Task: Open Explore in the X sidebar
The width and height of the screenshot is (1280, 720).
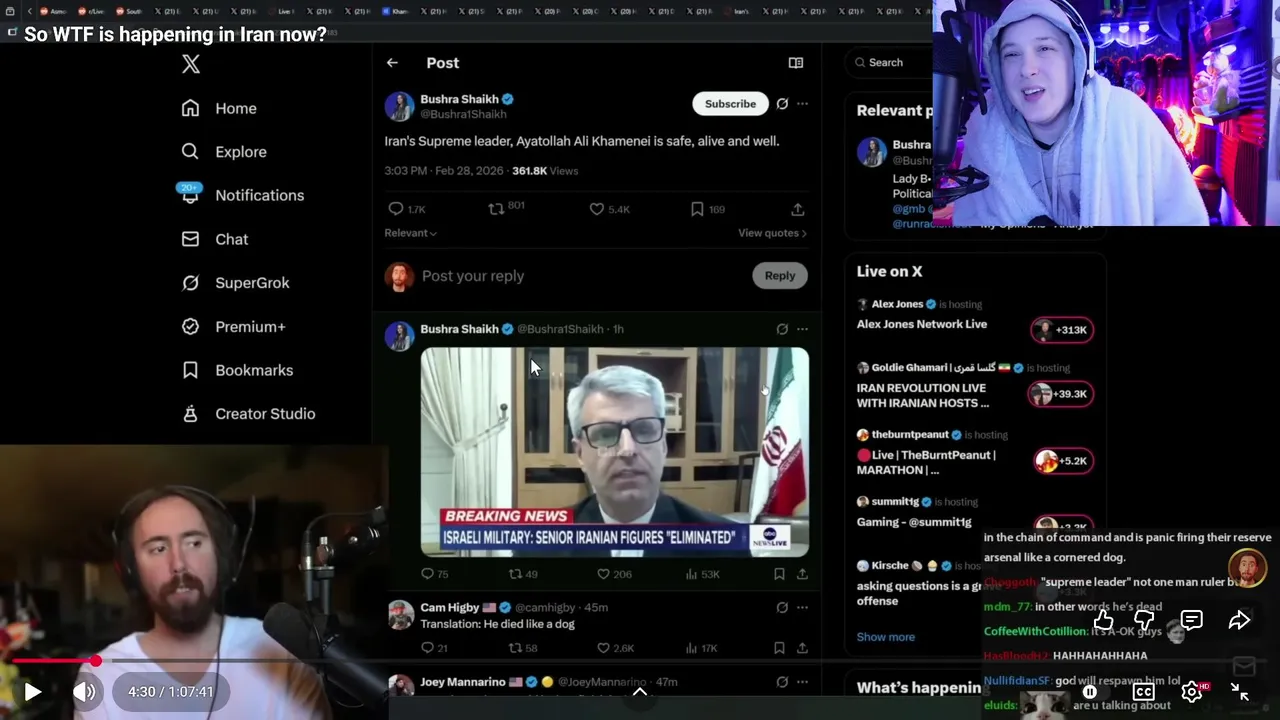Action: click(x=224, y=152)
